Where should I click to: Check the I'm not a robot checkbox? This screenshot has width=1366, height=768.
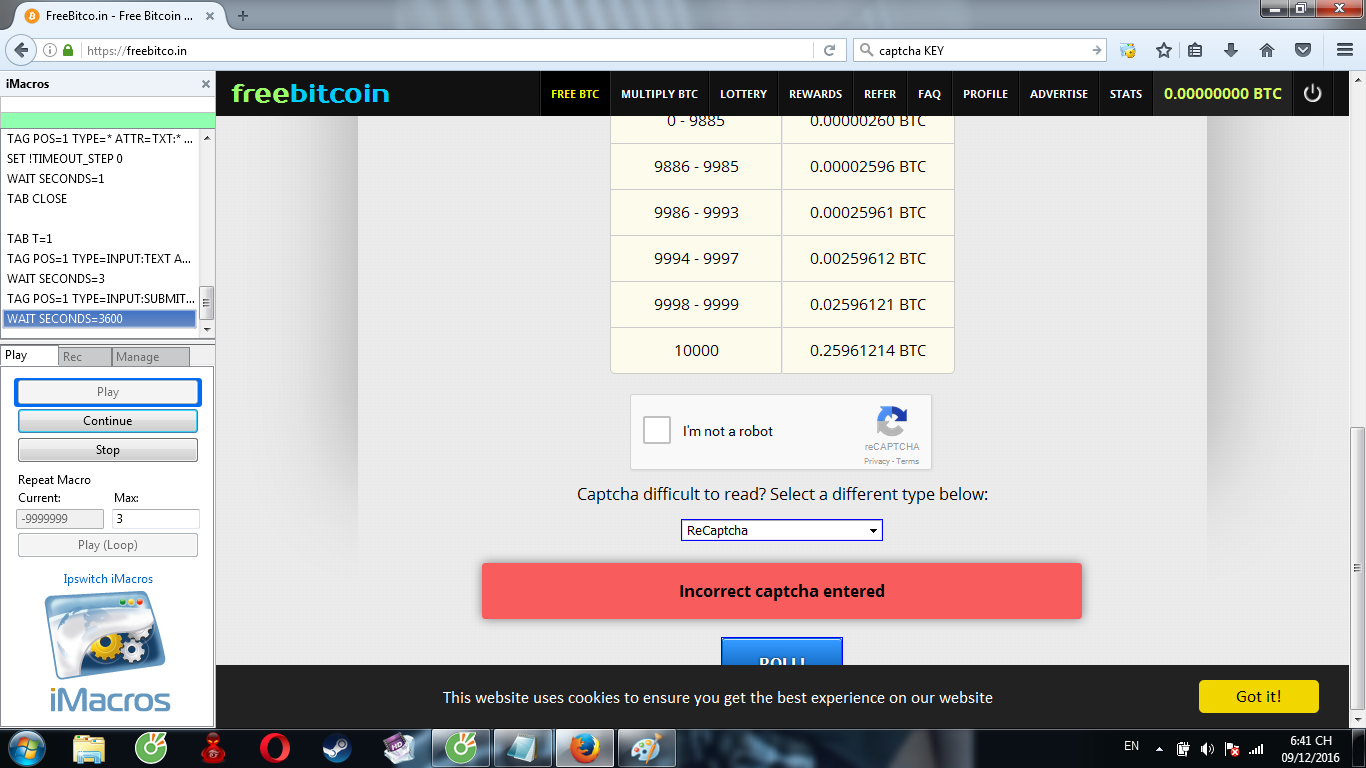(x=657, y=431)
